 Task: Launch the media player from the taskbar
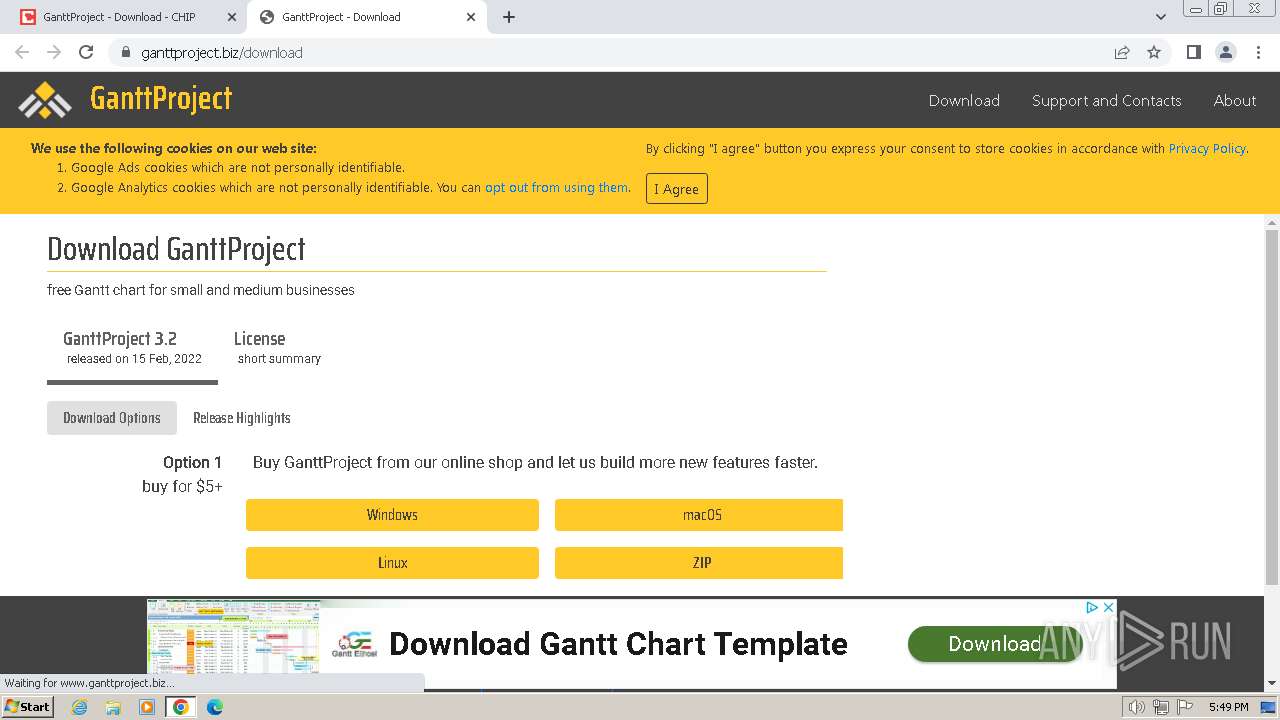[147, 707]
